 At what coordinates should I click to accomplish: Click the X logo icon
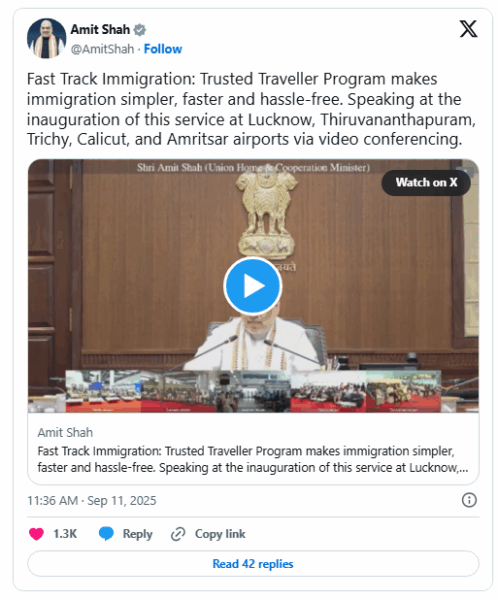pyautogui.click(x=468, y=29)
